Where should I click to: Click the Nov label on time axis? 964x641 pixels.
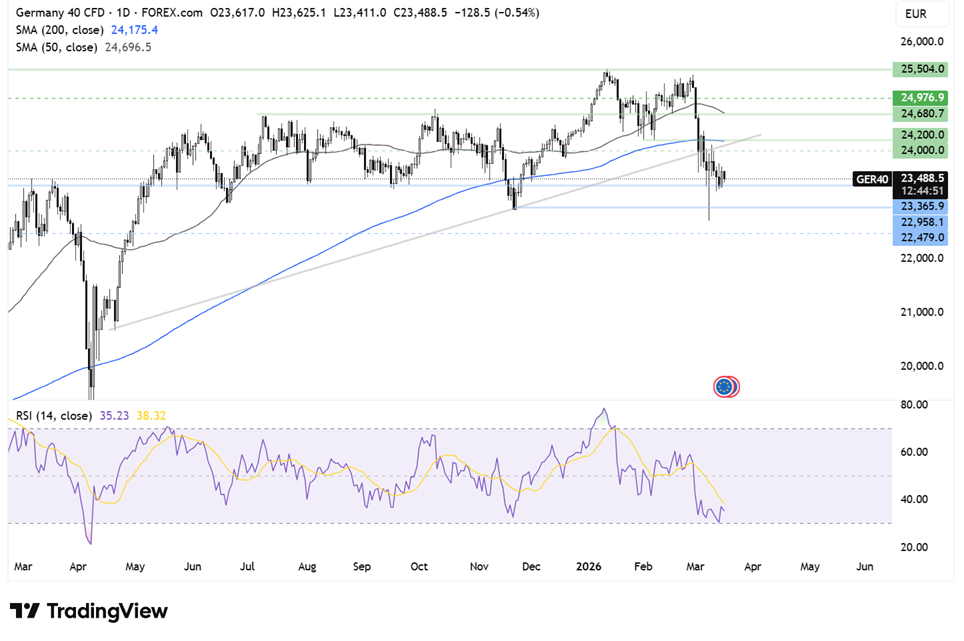479,567
